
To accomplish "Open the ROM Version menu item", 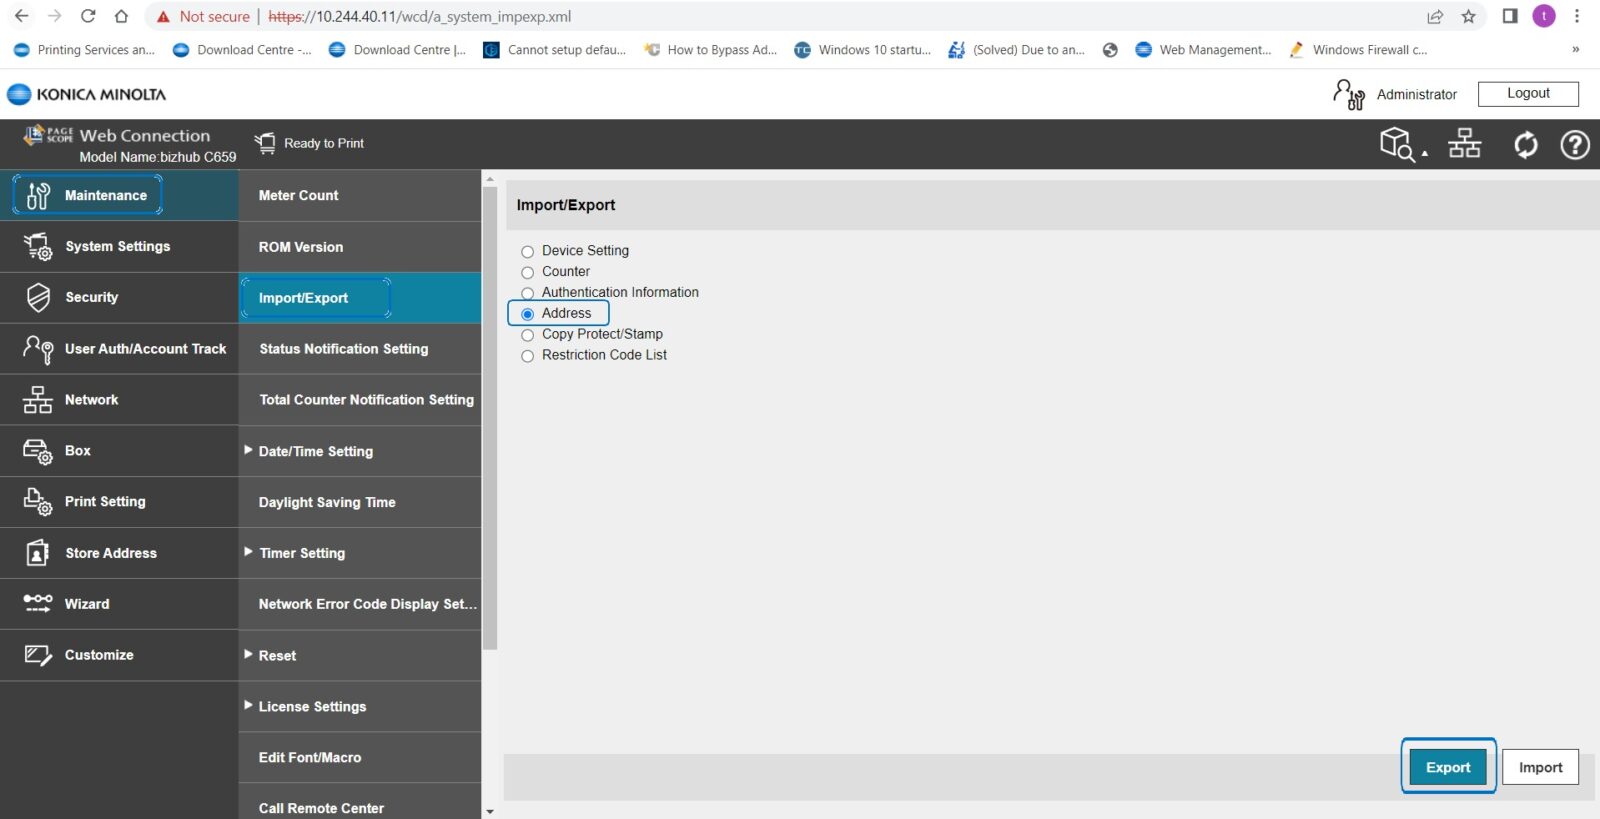I will point(301,247).
